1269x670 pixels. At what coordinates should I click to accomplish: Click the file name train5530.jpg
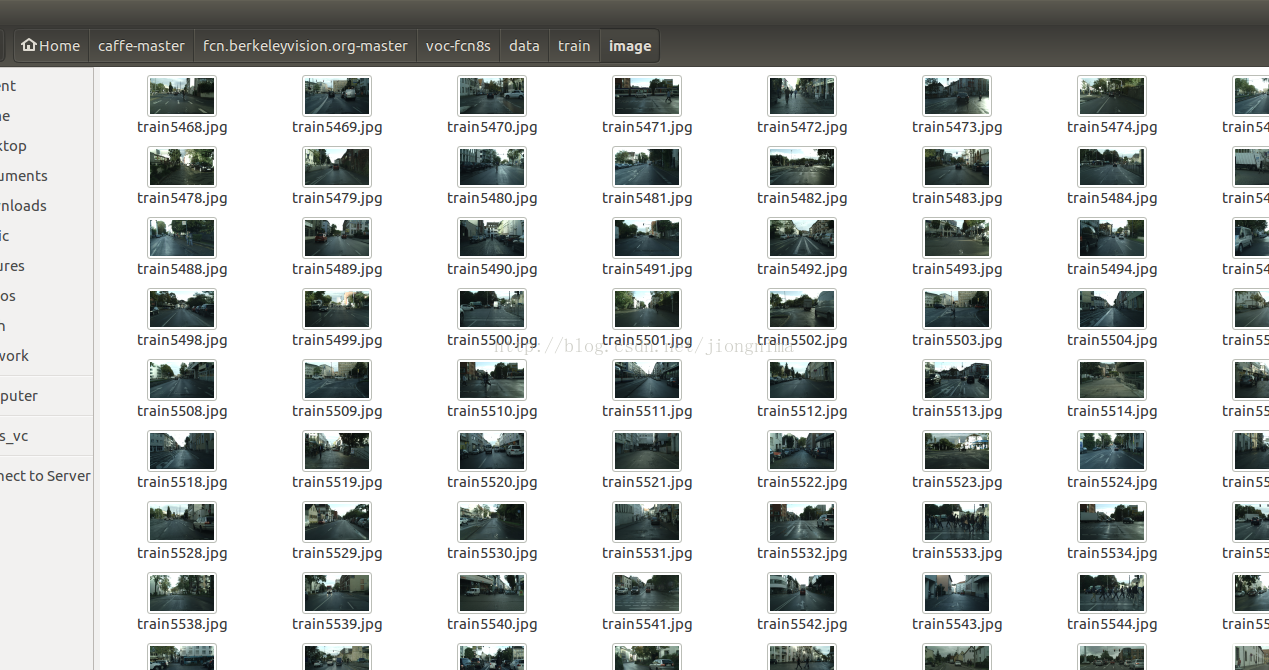[x=492, y=553]
